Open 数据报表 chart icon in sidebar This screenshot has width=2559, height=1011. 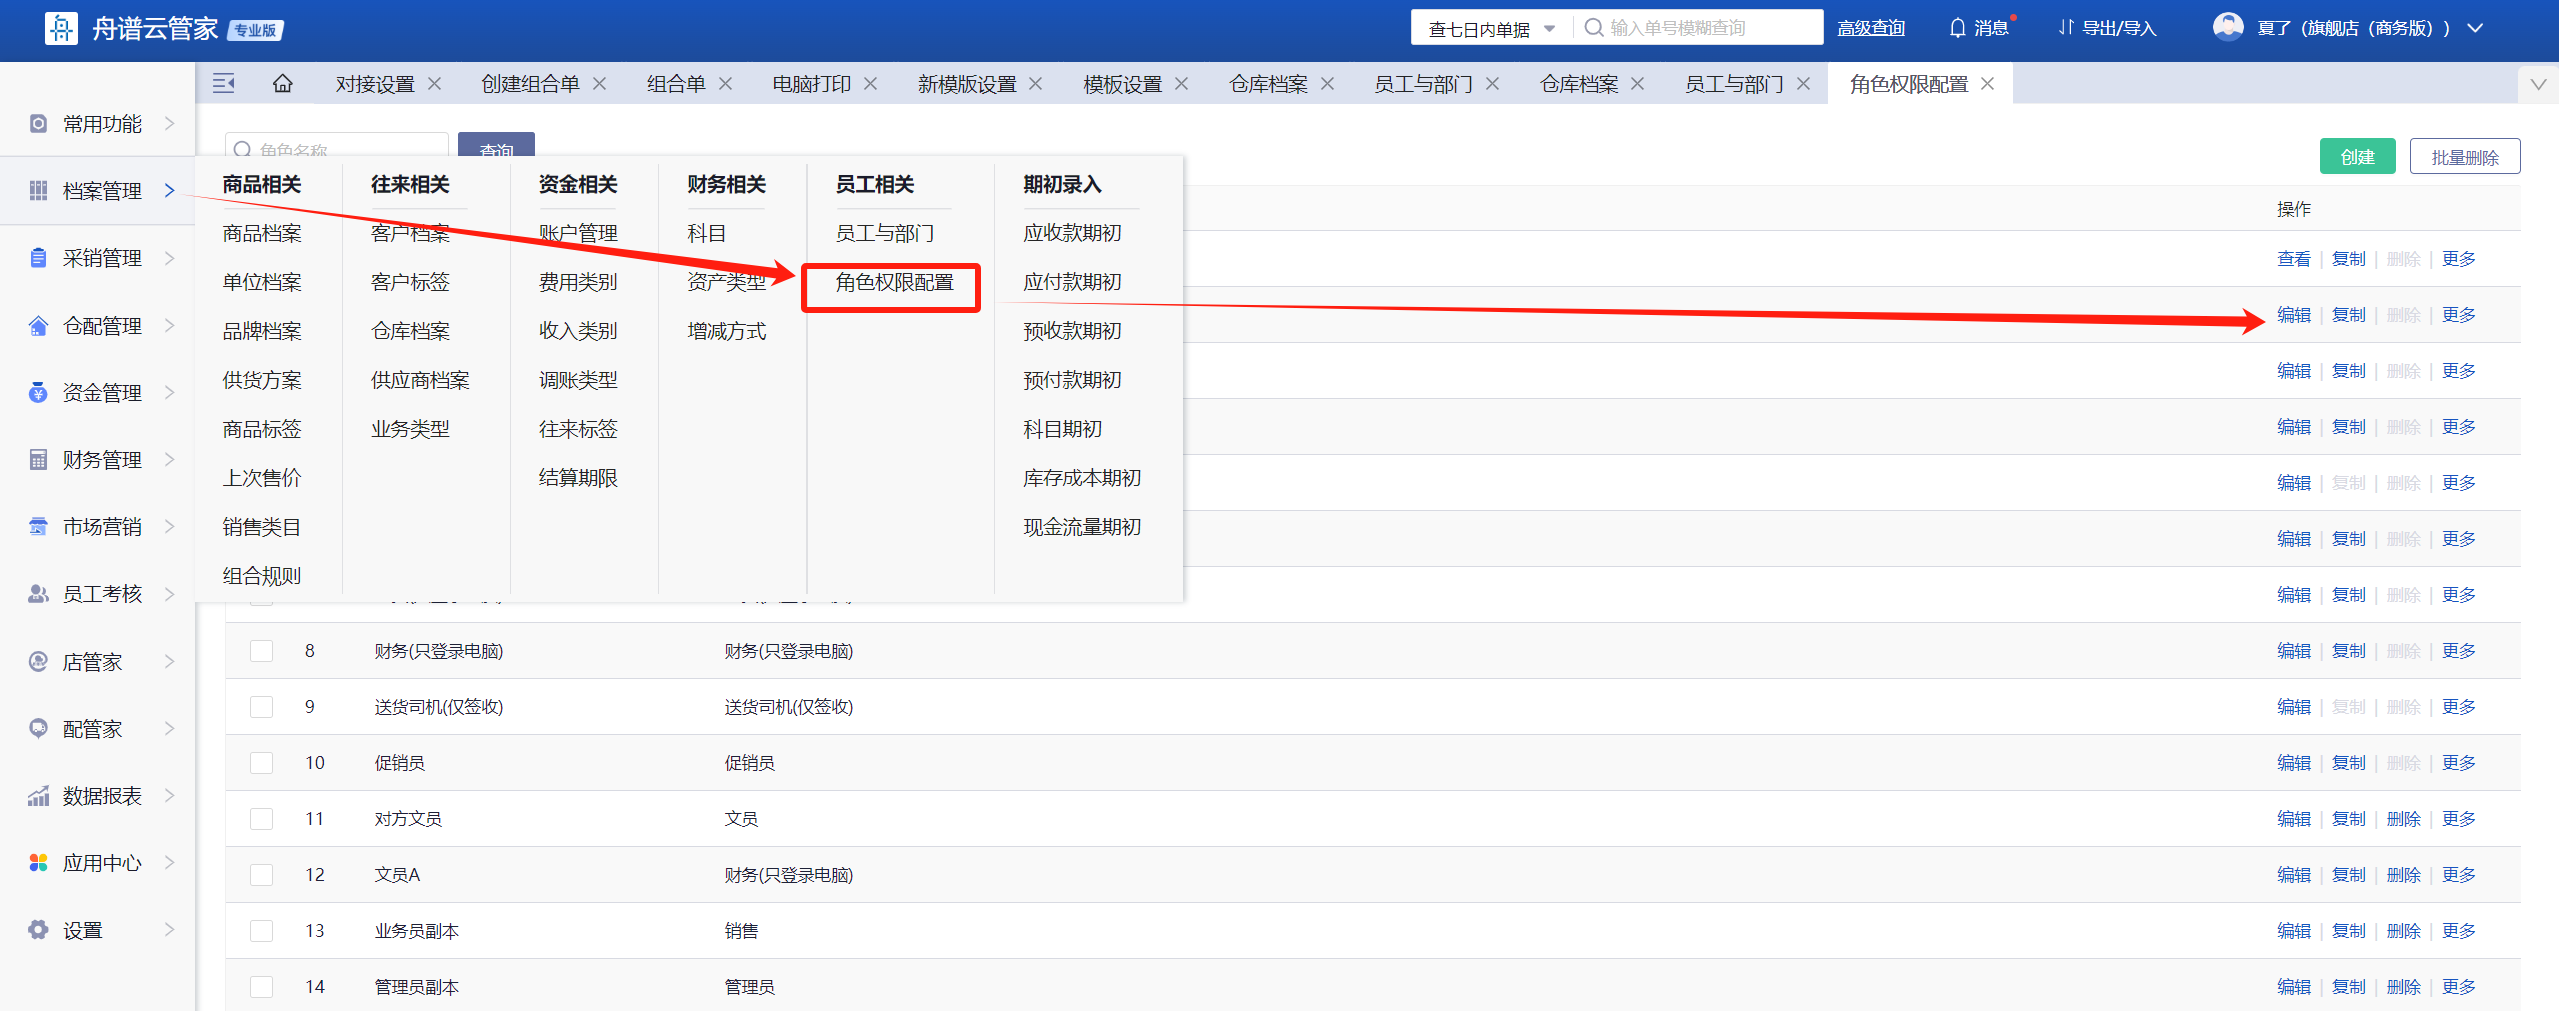click(x=38, y=796)
